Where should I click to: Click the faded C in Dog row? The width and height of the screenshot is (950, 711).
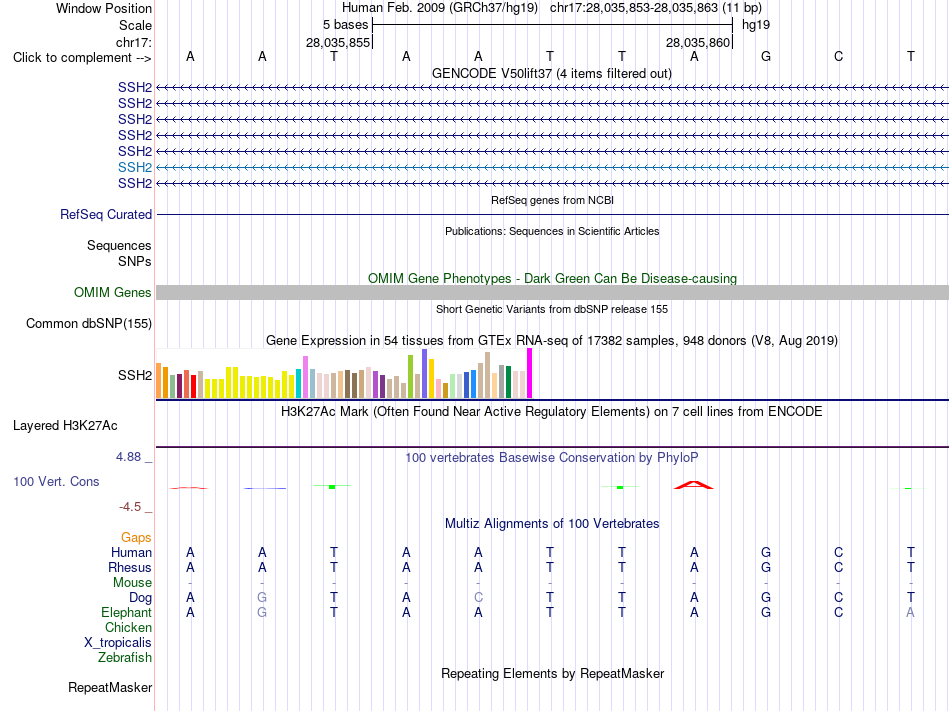[x=478, y=597]
